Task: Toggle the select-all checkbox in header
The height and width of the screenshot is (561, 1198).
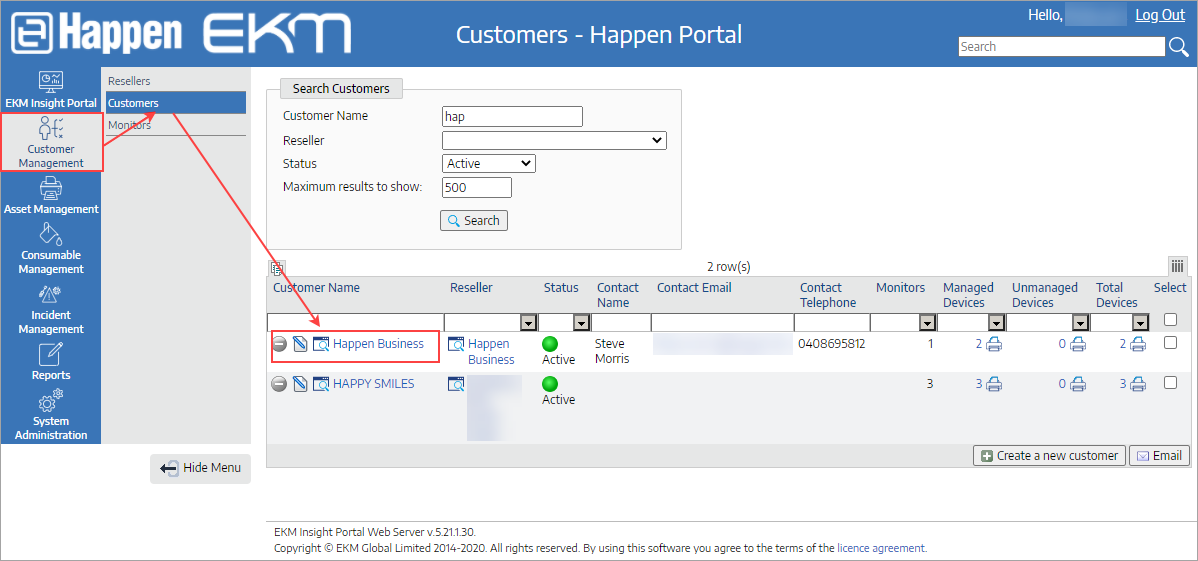Action: click(1170, 320)
